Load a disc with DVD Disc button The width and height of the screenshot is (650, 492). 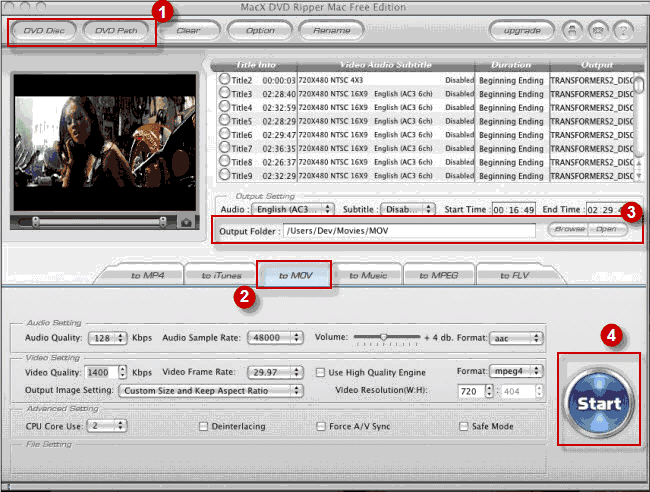coord(44,30)
